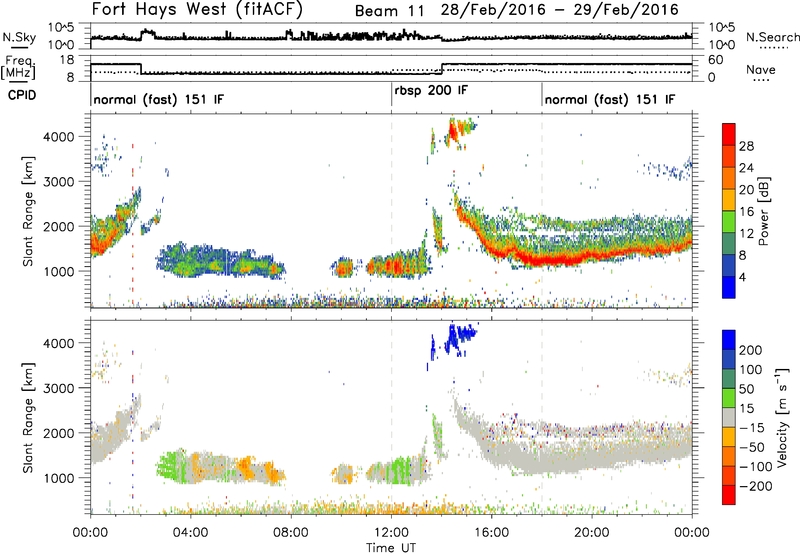Click the 'Fort Hays West (fitACF)' title
Screen dimensions: 800x554
[x=197, y=10]
